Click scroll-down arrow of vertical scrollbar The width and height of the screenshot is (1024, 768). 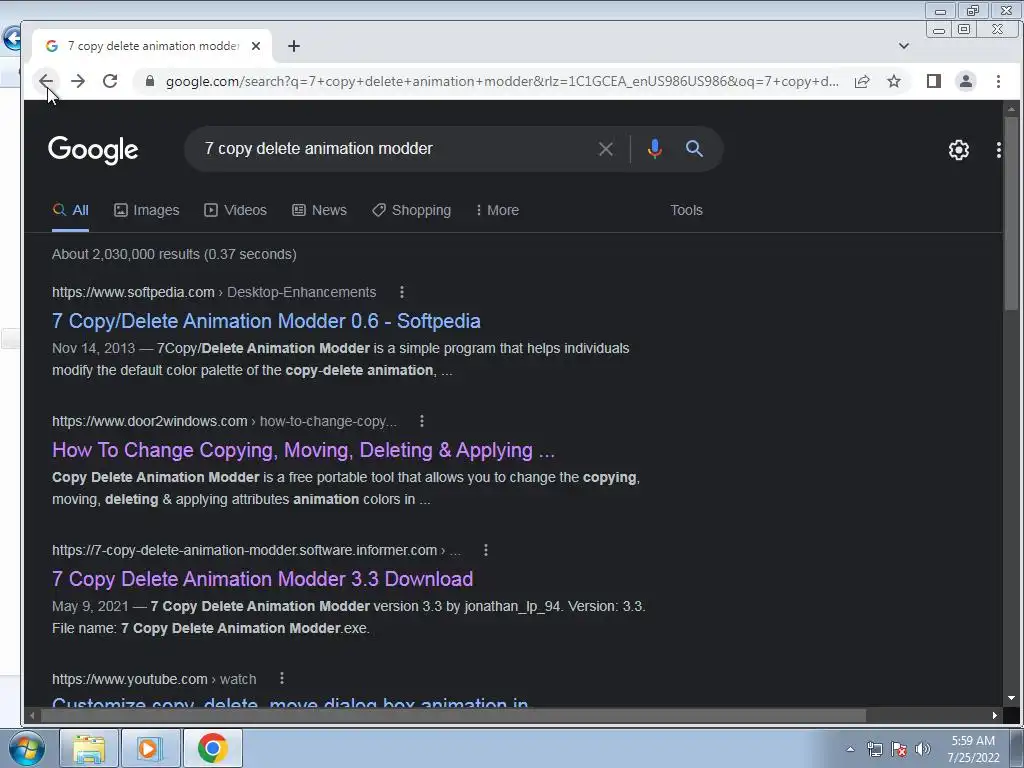coord(1011,698)
